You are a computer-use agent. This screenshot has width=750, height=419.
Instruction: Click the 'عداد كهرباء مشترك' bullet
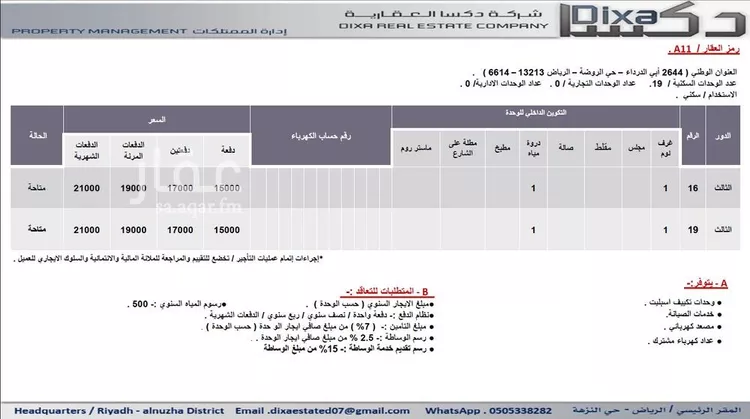click(684, 341)
